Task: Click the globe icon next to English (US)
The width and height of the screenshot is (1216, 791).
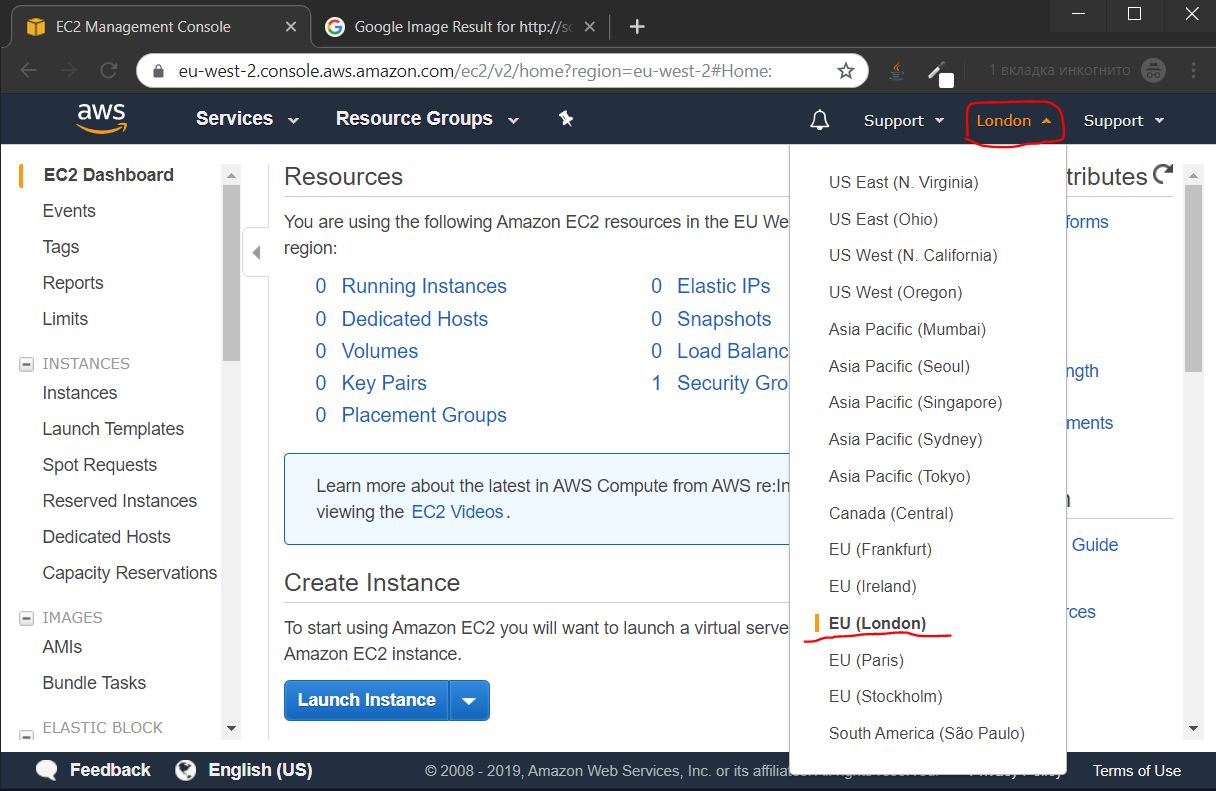Action: (185, 770)
